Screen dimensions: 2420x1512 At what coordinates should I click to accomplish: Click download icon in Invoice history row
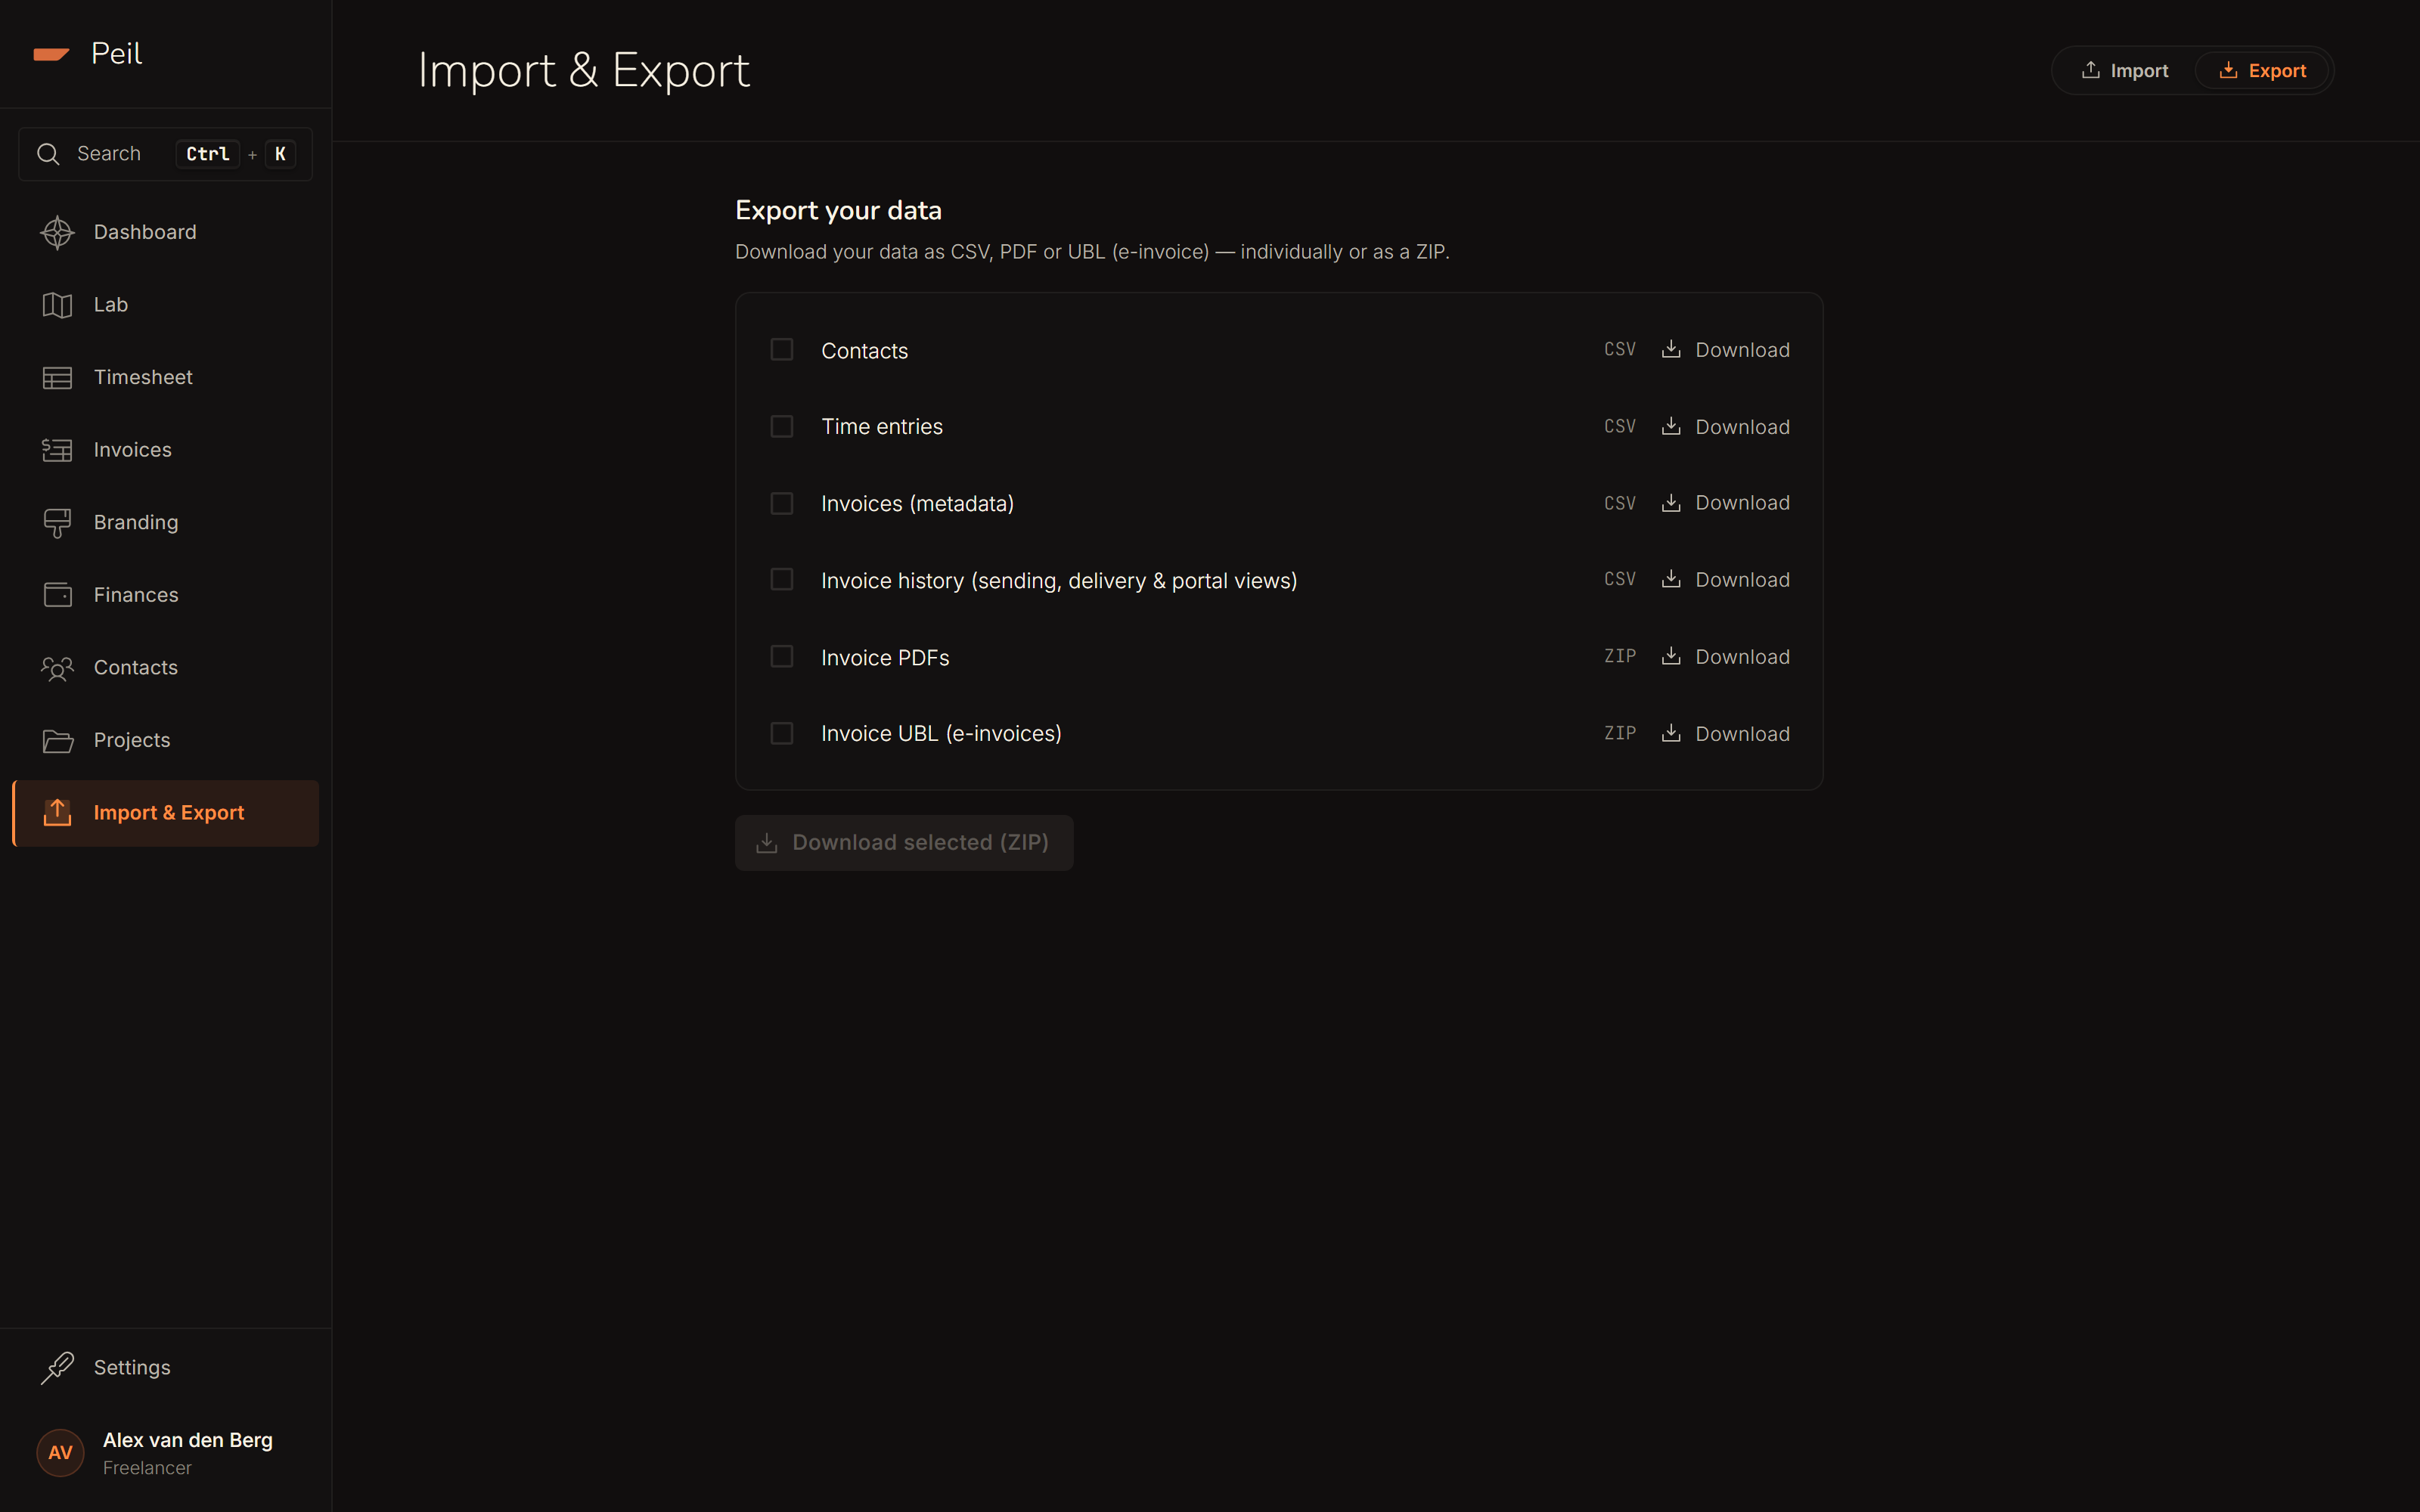pyautogui.click(x=1671, y=579)
